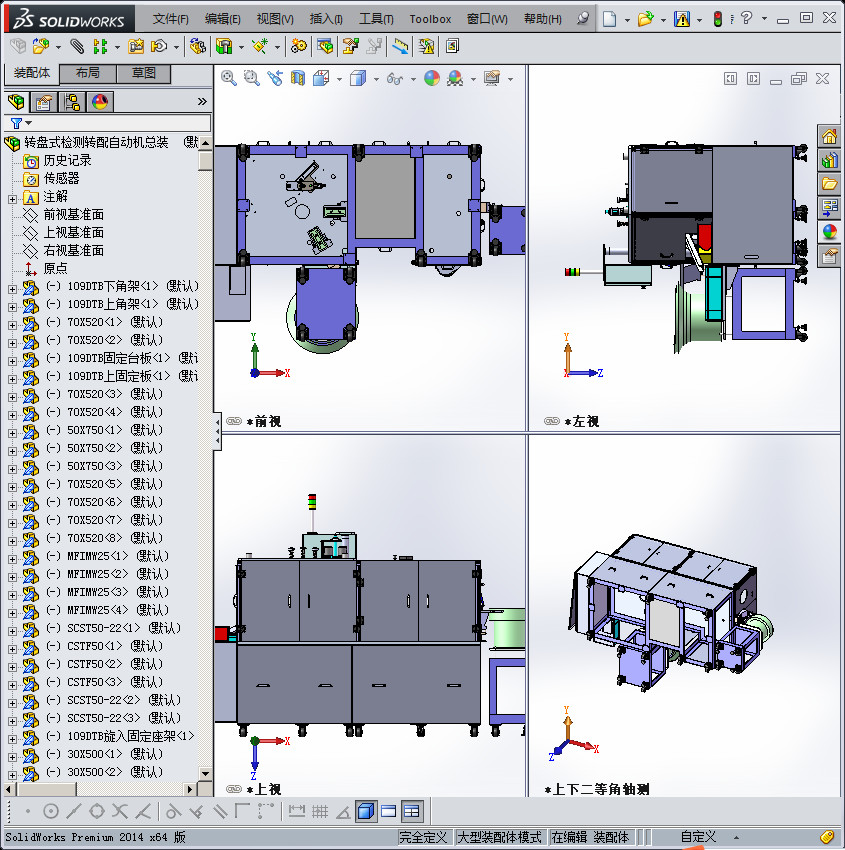Toggle the Two View horizontal viewport button

[389, 812]
